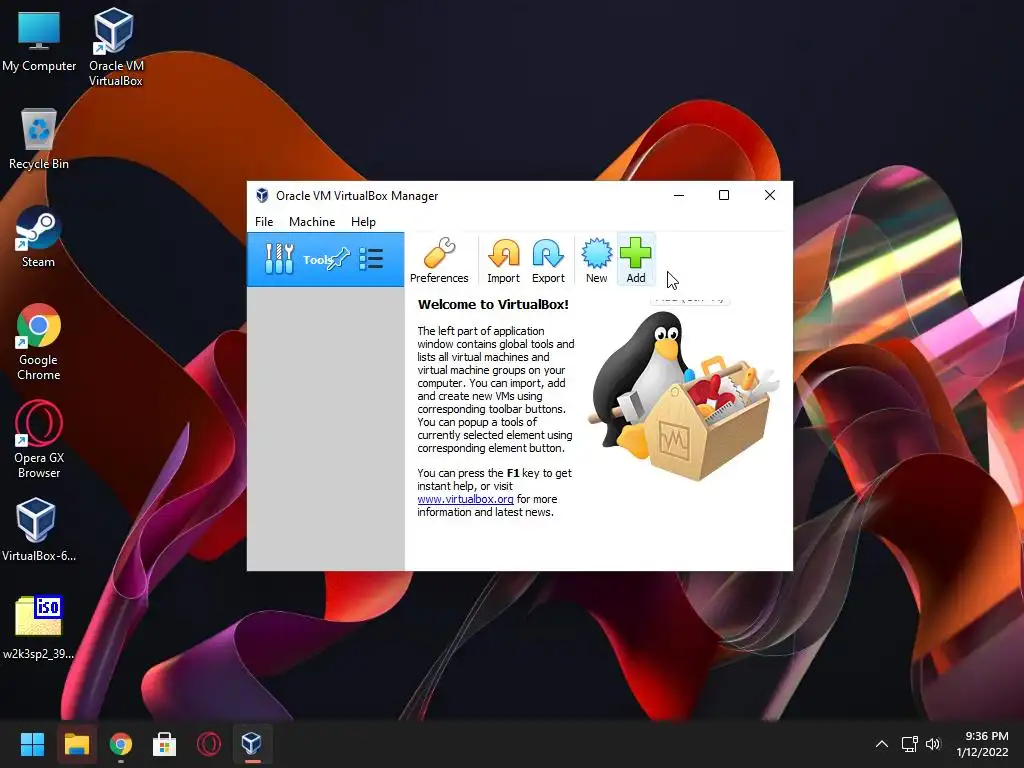The width and height of the screenshot is (1024, 768).
Task: Open Chrome from the taskbar
Action: [120, 744]
